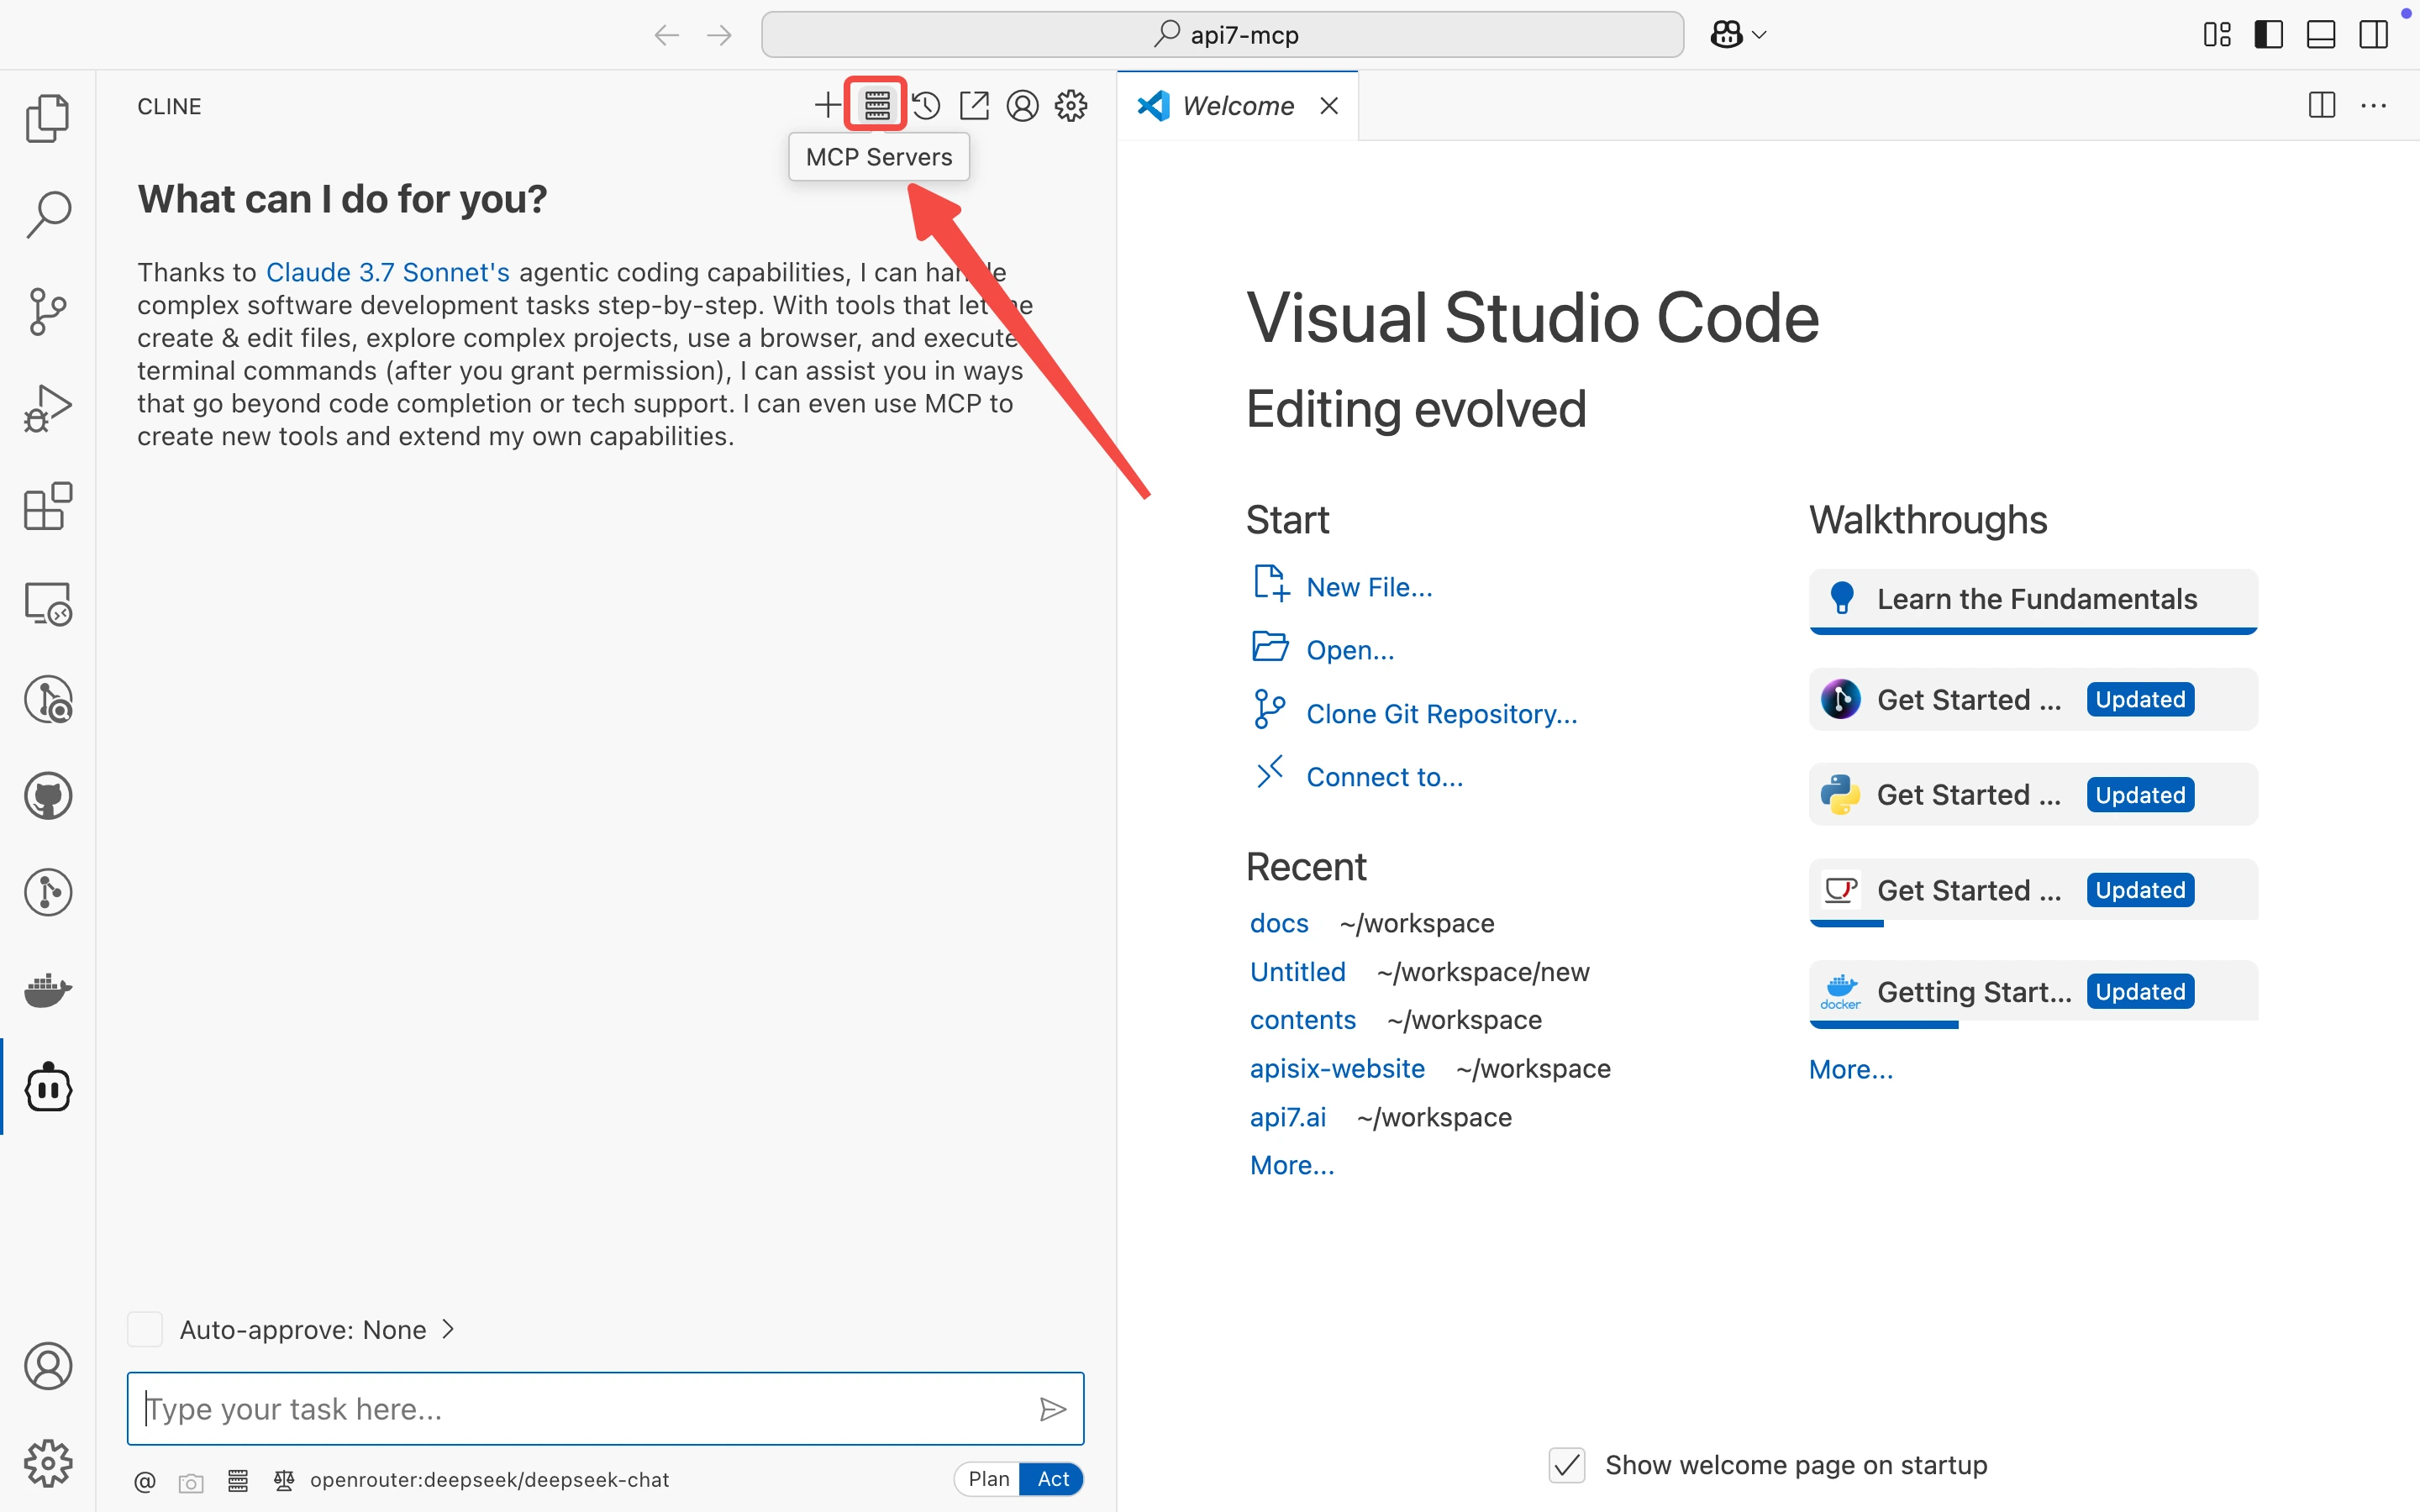Select model openrouter:deepseek/deepseek-chat

click(x=489, y=1480)
